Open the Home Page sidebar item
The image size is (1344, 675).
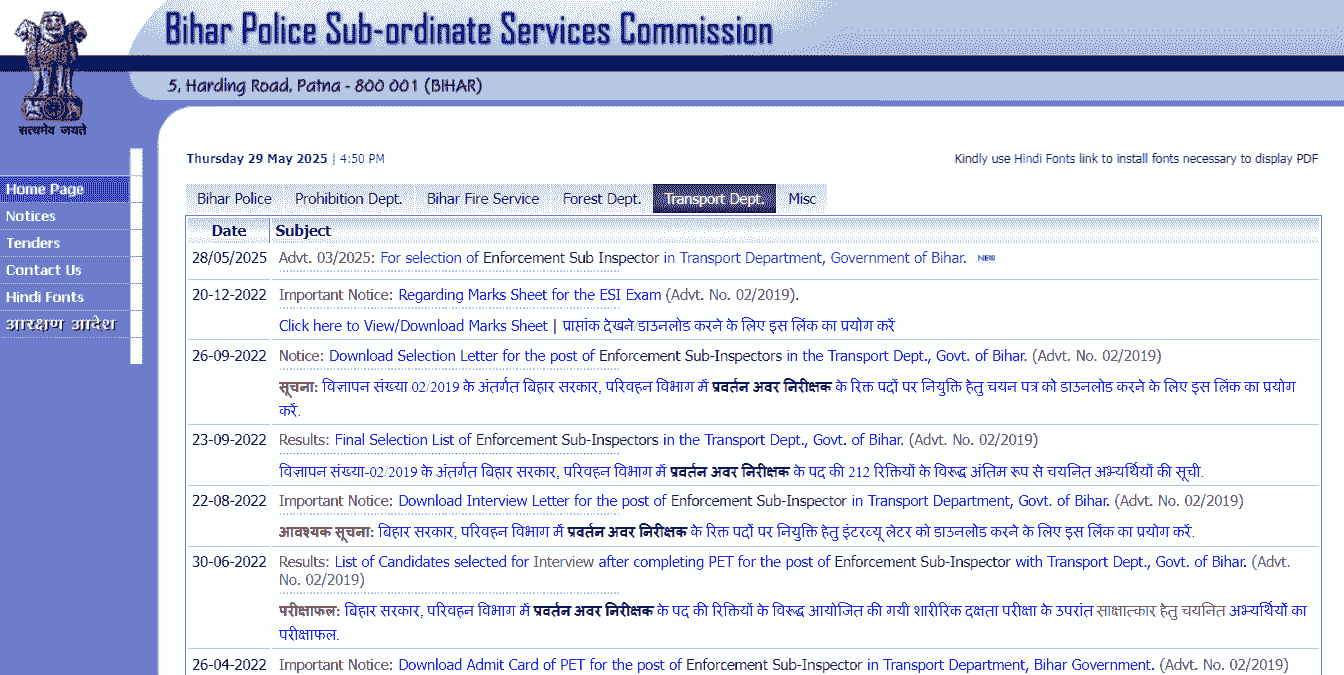click(65, 189)
